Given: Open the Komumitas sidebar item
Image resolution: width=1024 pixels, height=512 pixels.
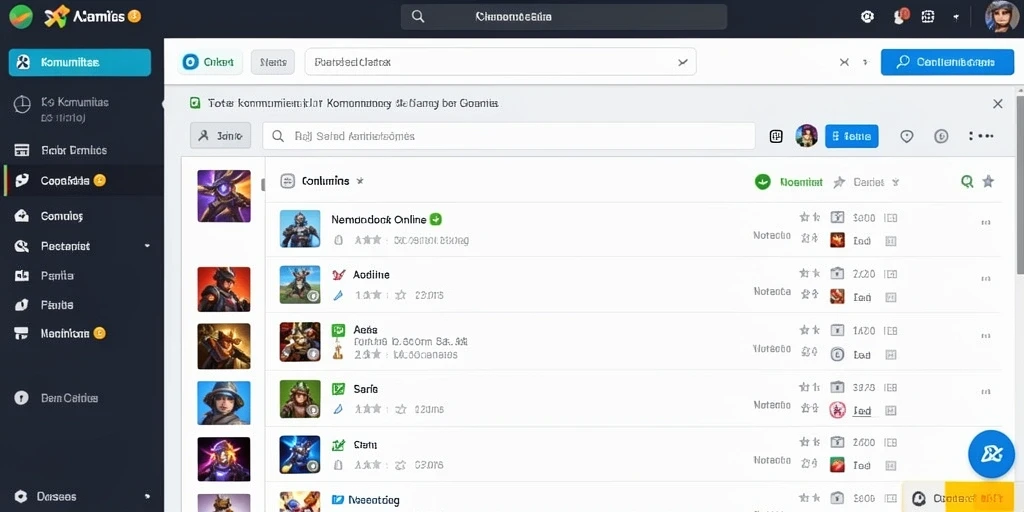Looking at the screenshot, I should pos(80,63).
